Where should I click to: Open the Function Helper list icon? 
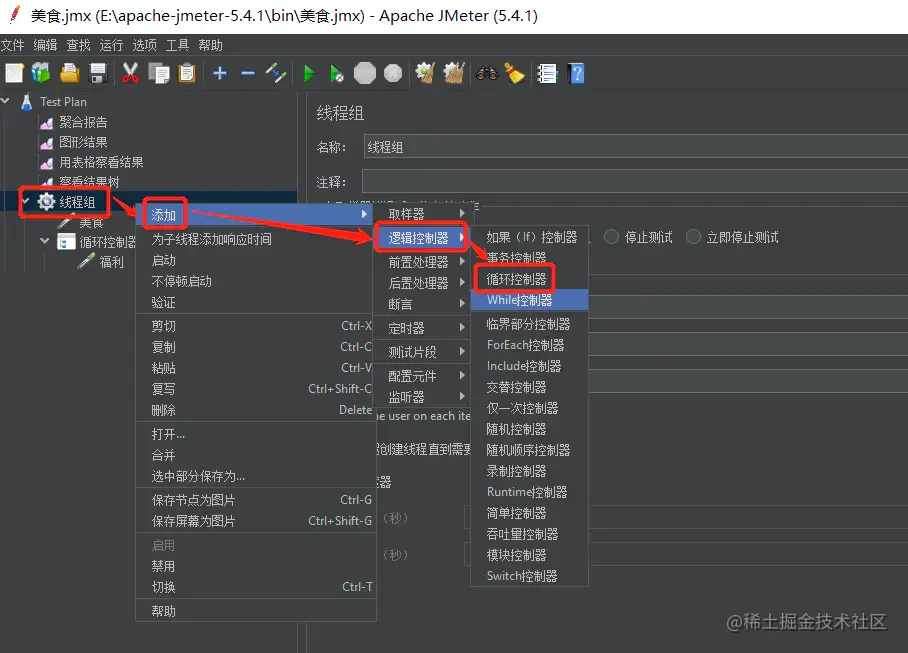tap(547, 74)
